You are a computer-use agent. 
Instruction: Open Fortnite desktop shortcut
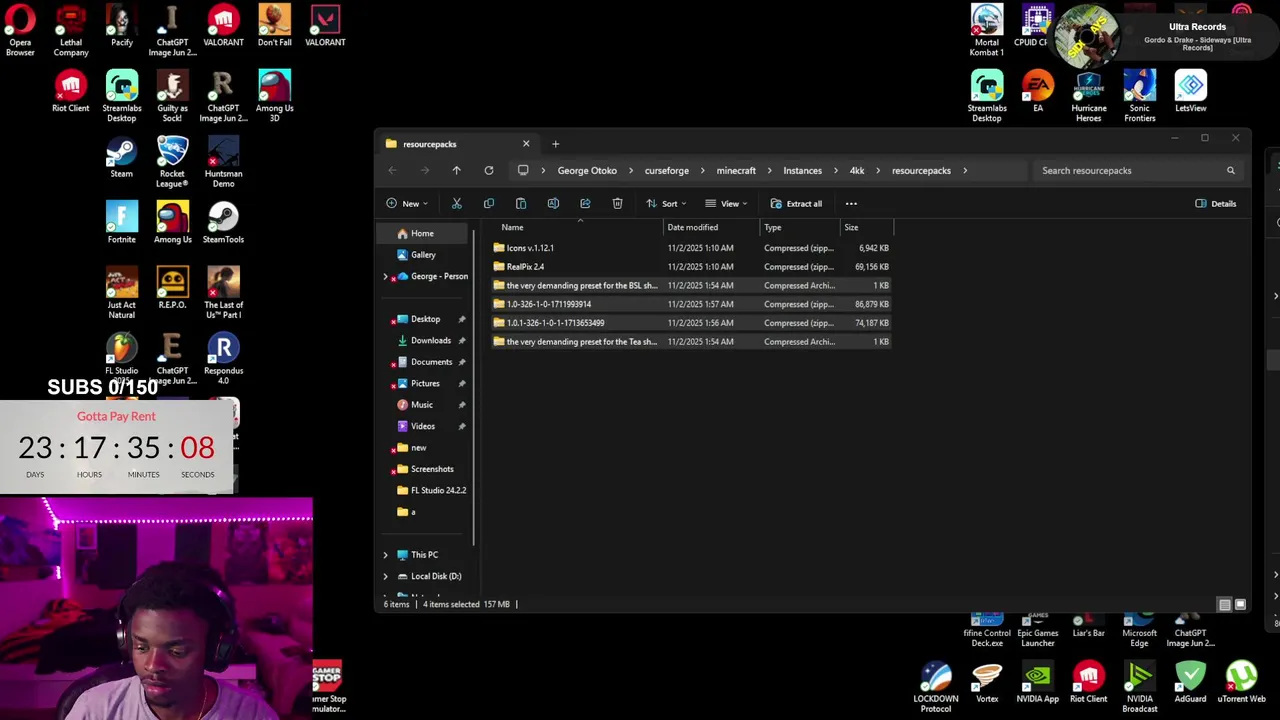pyautogui.click(x=121, y=223)
